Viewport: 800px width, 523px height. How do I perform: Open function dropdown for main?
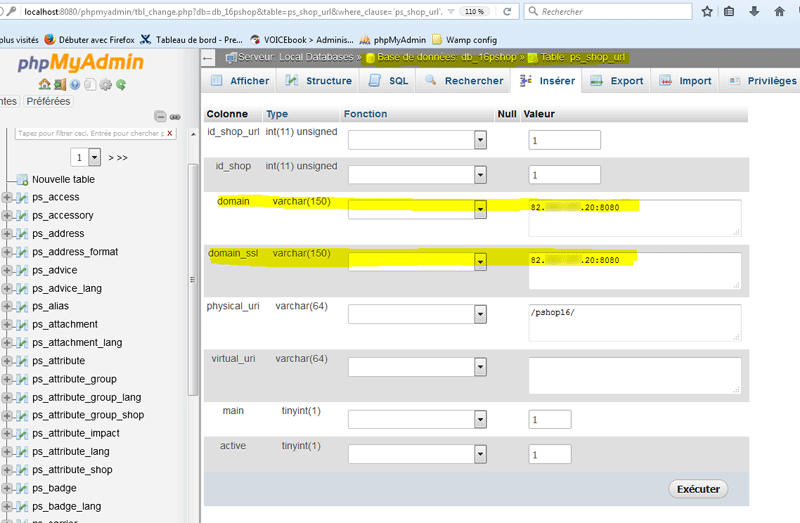click(417, 419)
